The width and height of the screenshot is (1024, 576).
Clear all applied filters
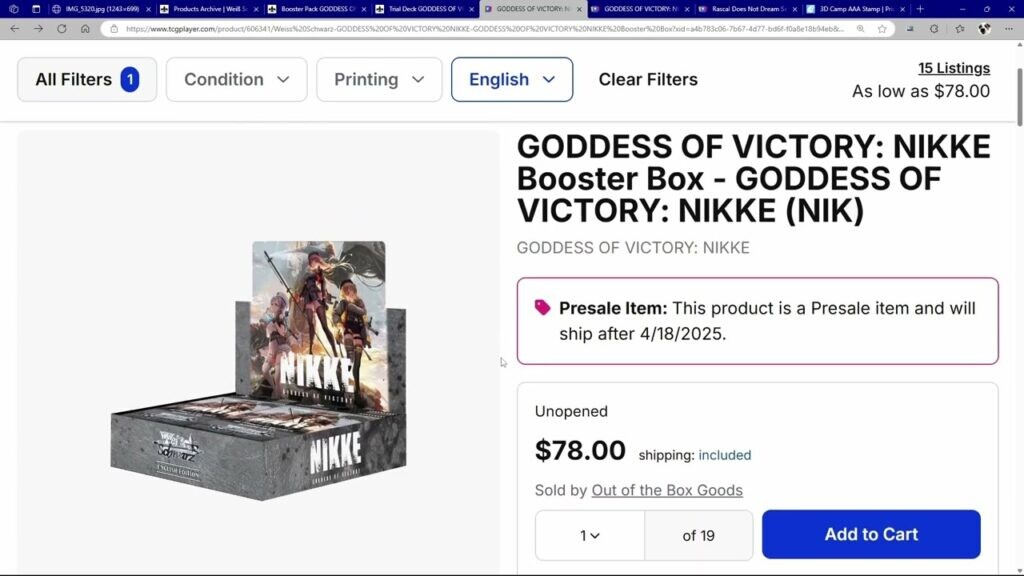[x=648, y=80]
